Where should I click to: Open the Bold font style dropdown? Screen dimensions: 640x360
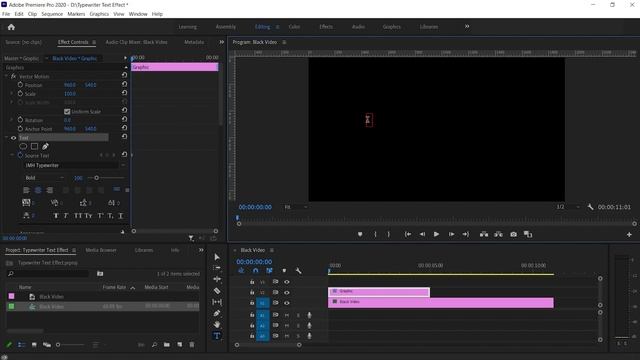coord(44,178)
